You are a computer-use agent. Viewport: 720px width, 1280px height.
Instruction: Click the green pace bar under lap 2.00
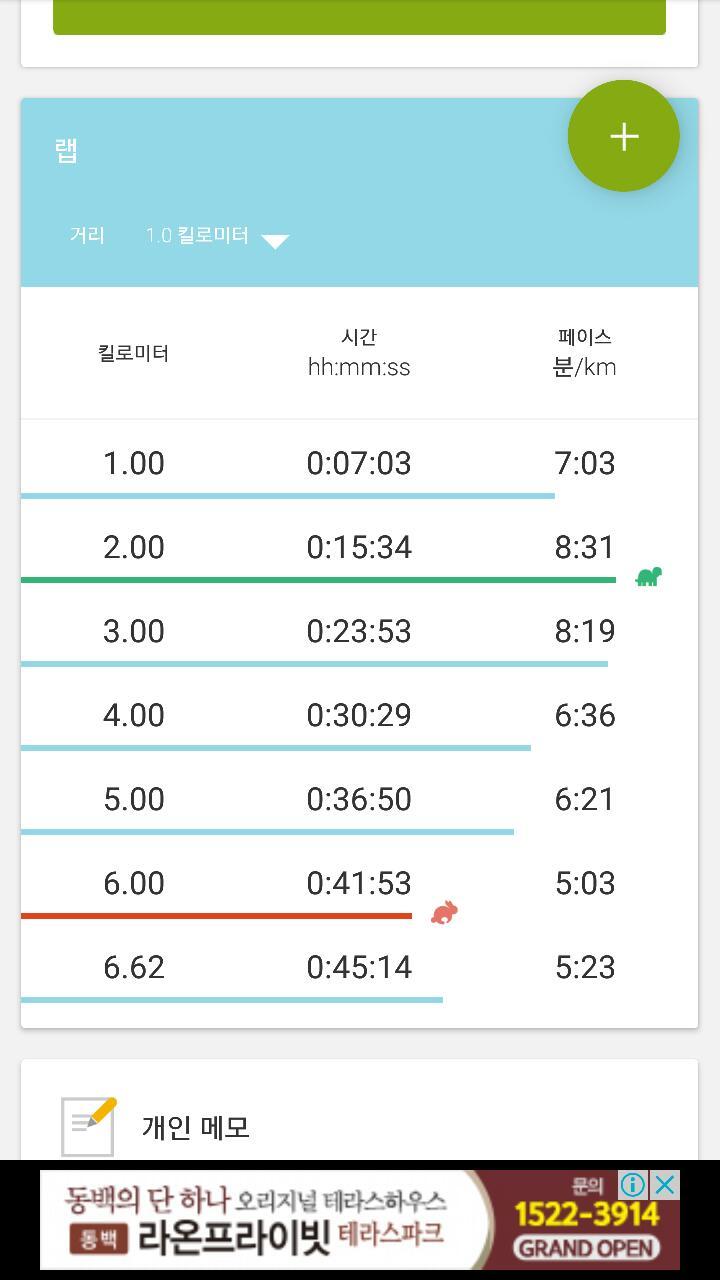tap(318, 580)
